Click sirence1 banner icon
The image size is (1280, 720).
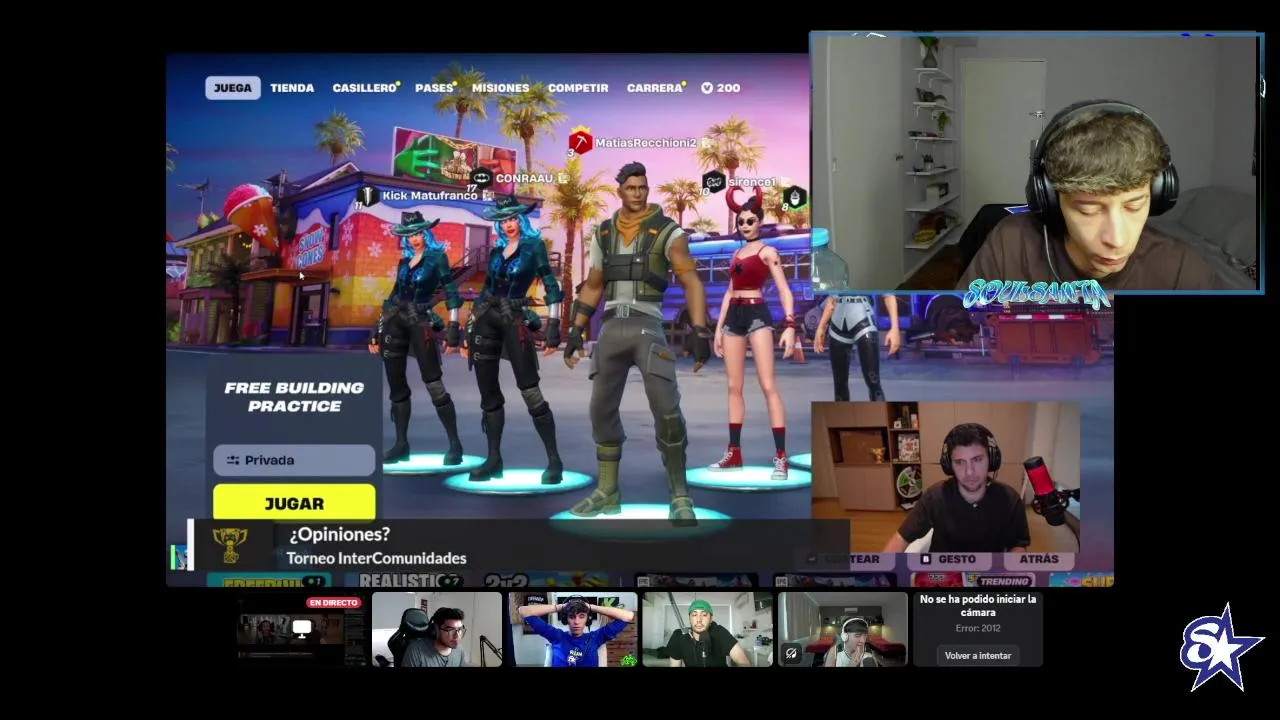713,182
